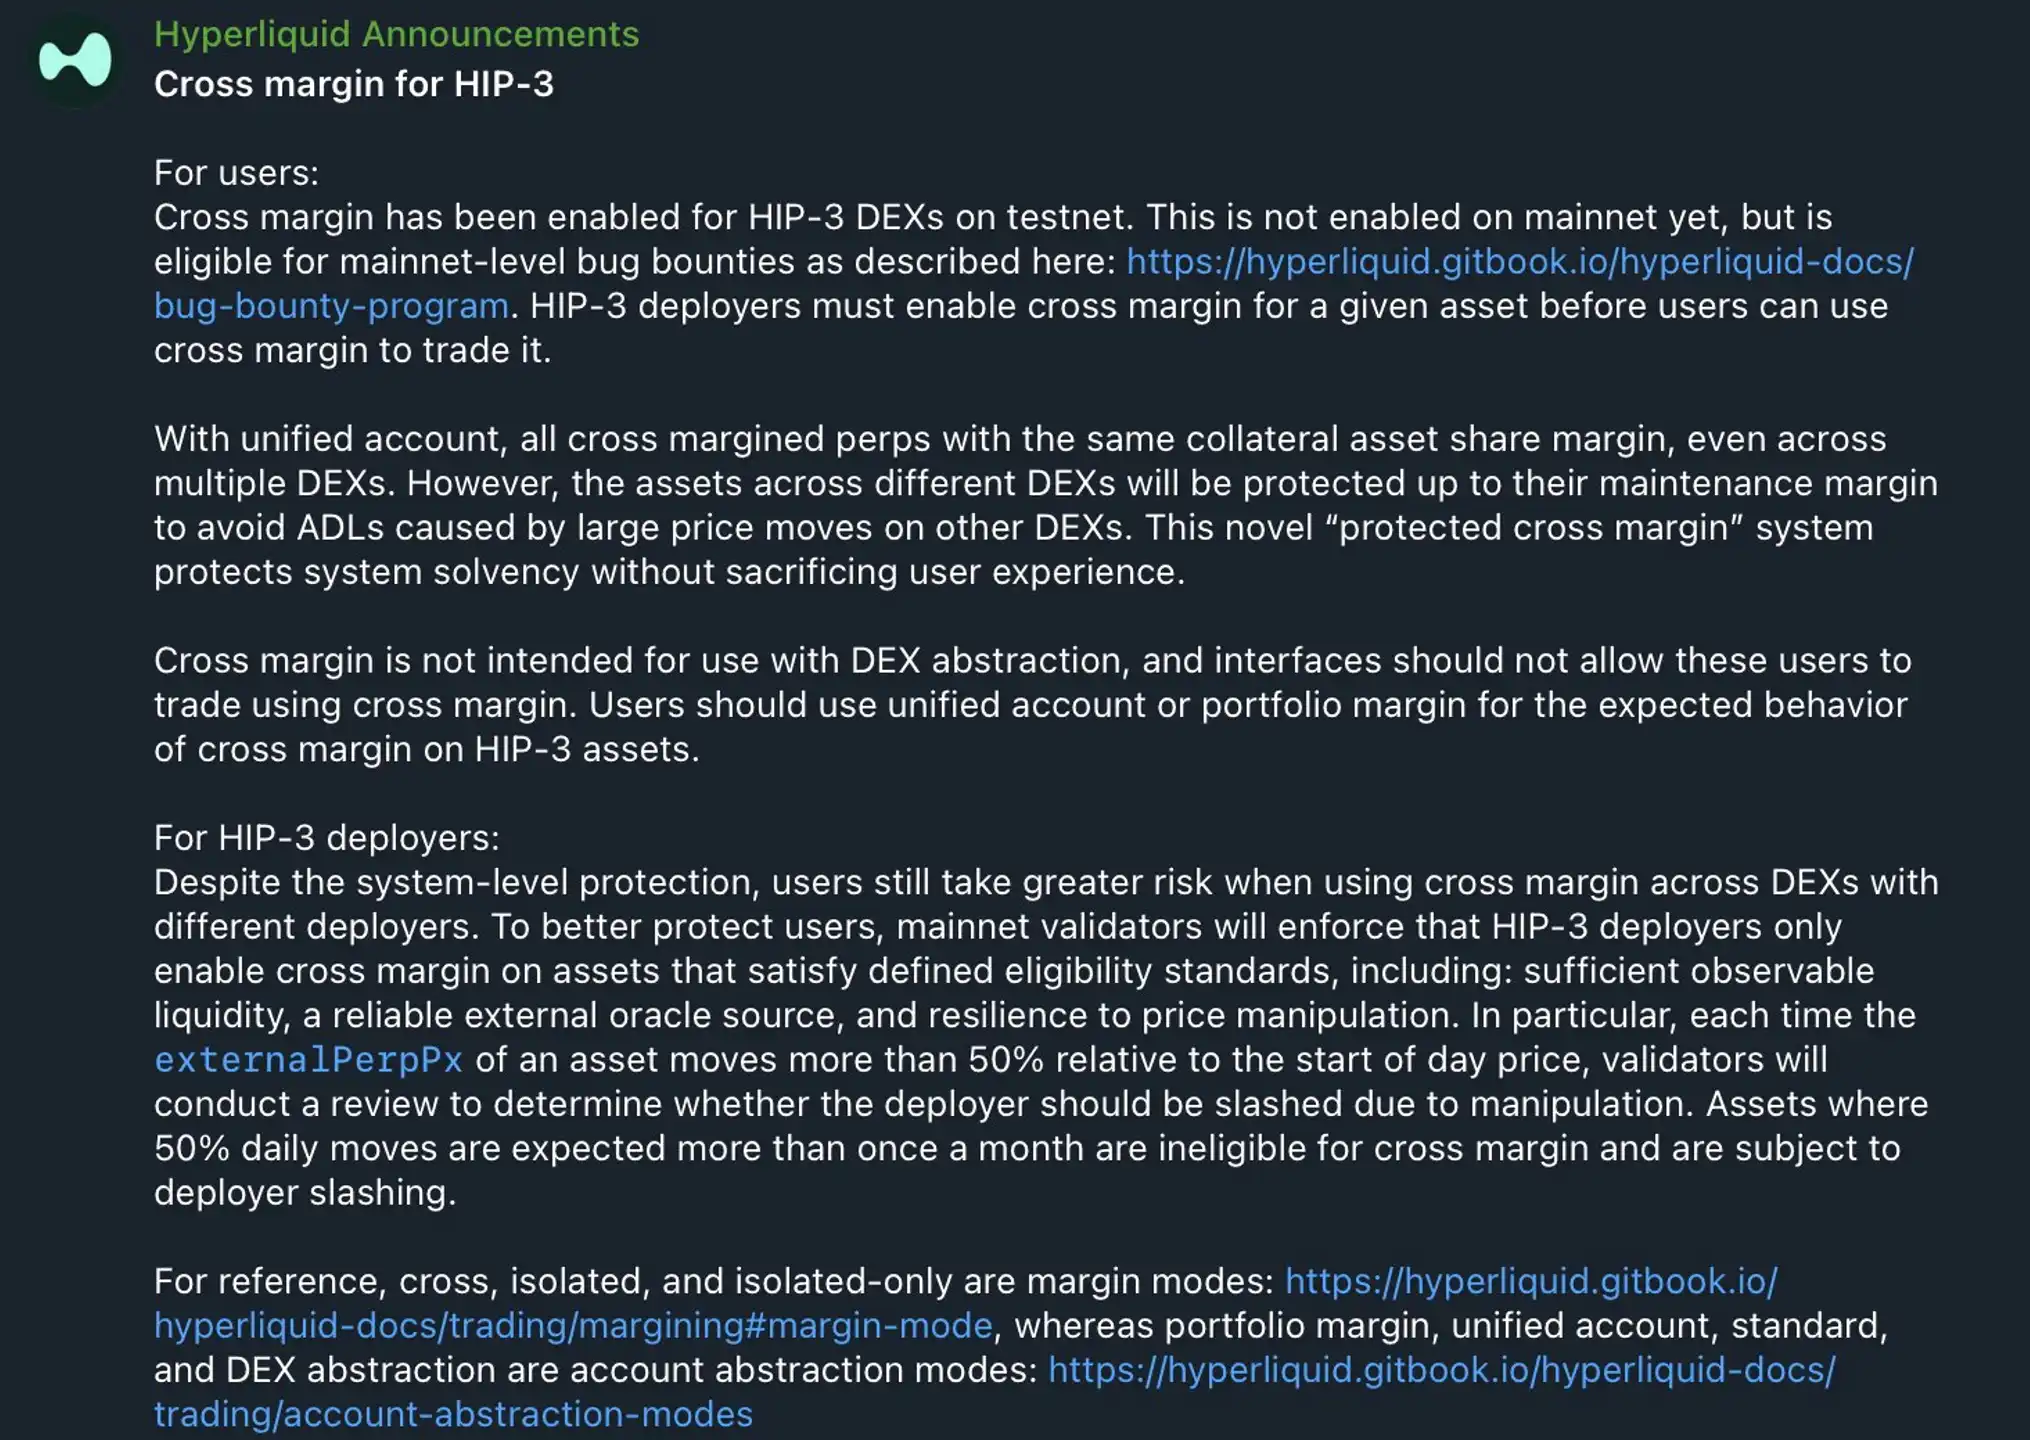This screenshot has width=2030, height=1440.
Task: Click the Hyperliquid channel avatar logo
Action: (75, 61)
